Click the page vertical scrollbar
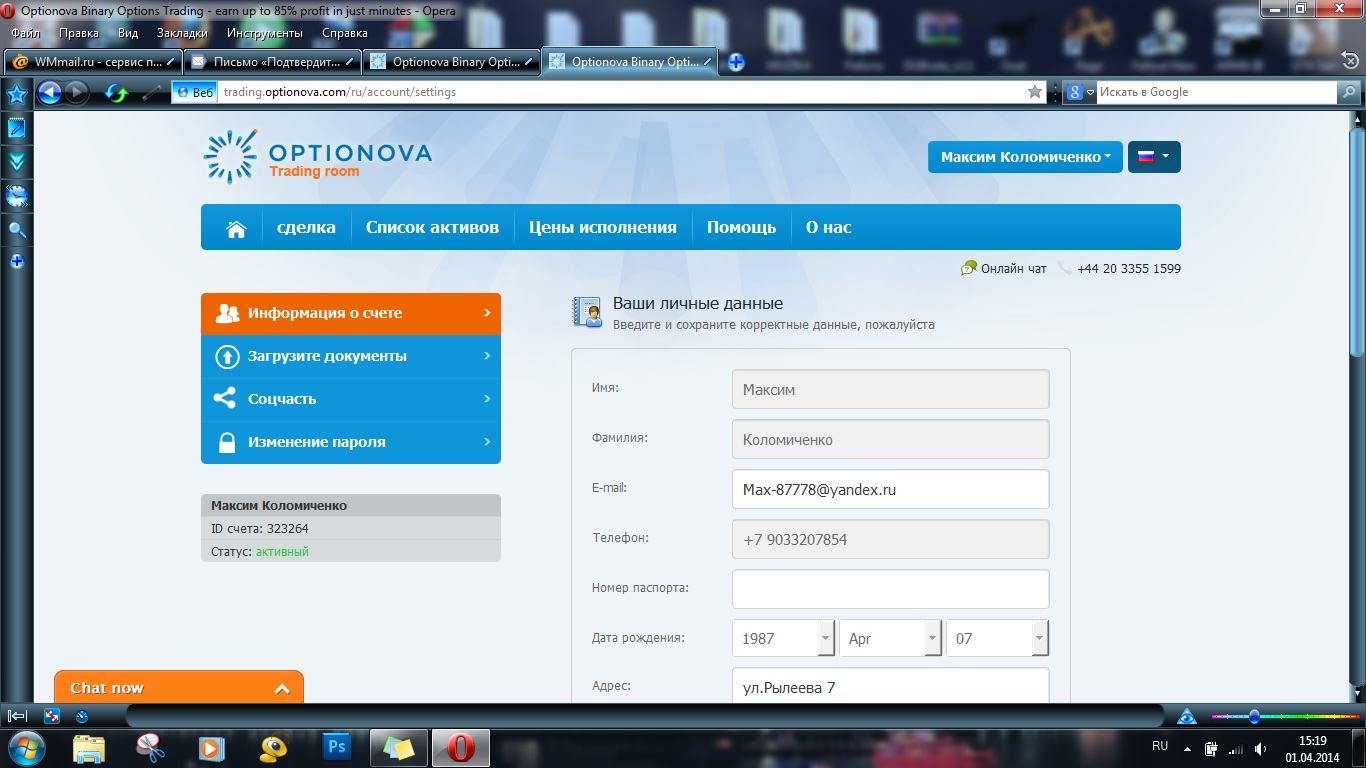 (1357, 240)
